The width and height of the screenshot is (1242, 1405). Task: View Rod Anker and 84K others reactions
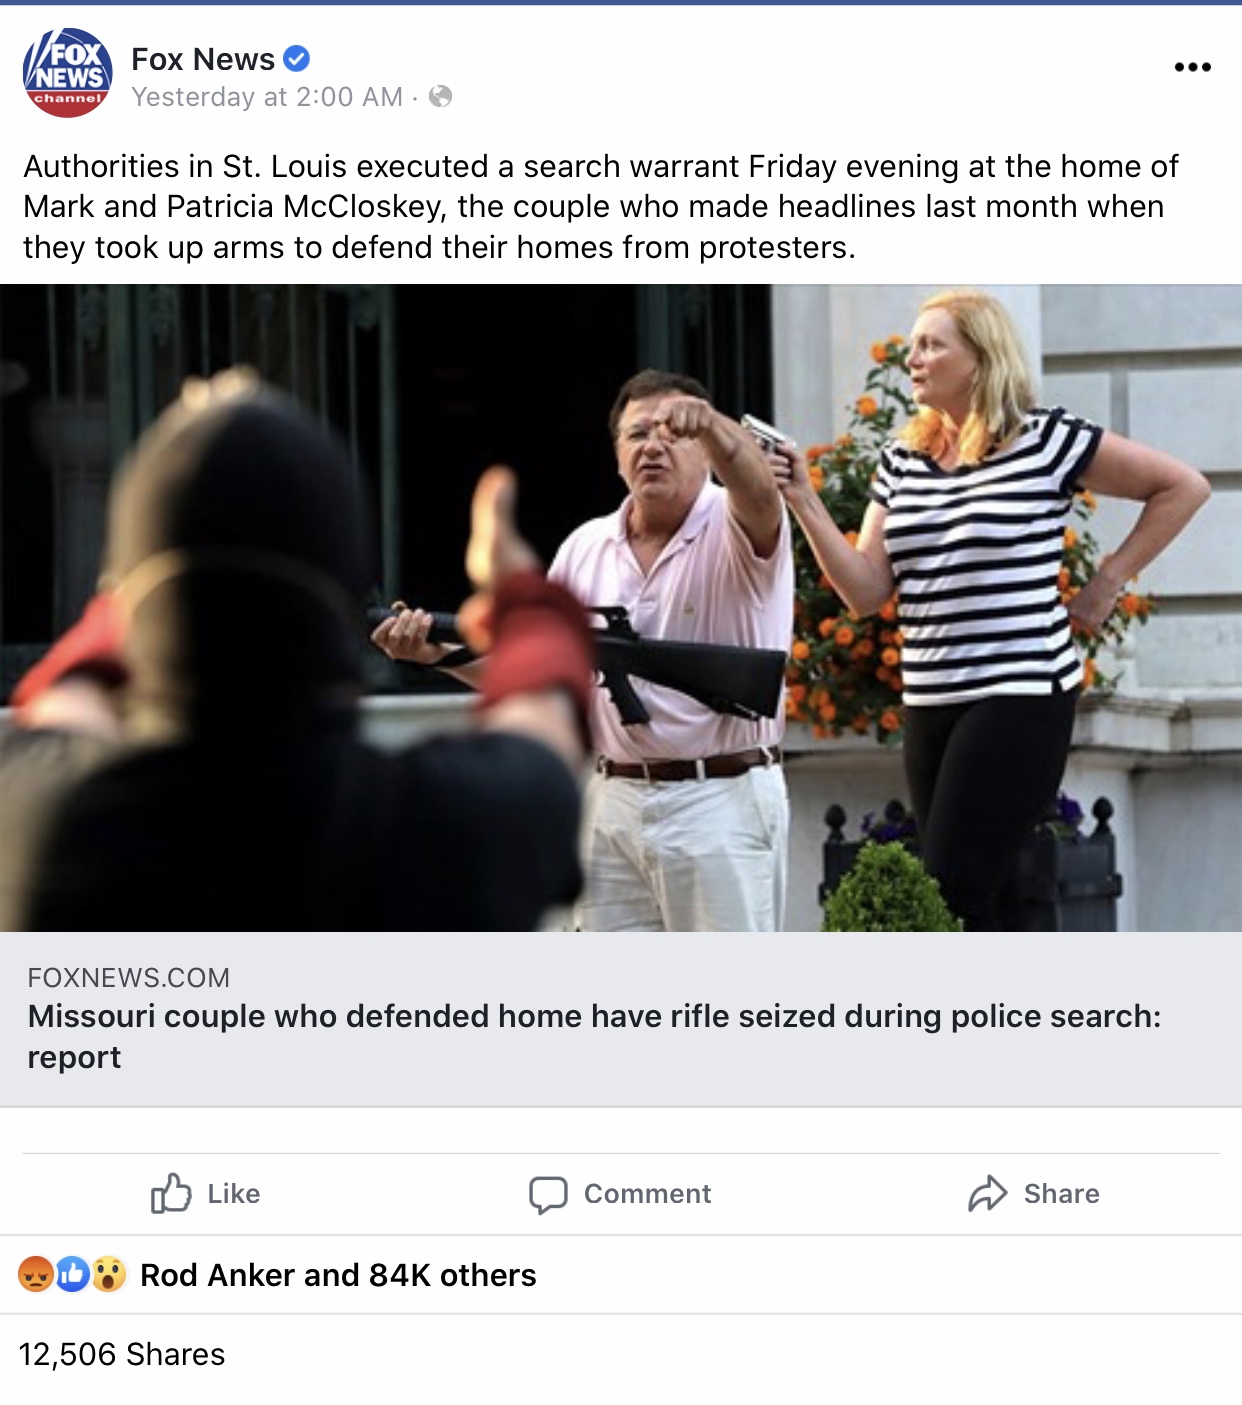coord(338,1275)
